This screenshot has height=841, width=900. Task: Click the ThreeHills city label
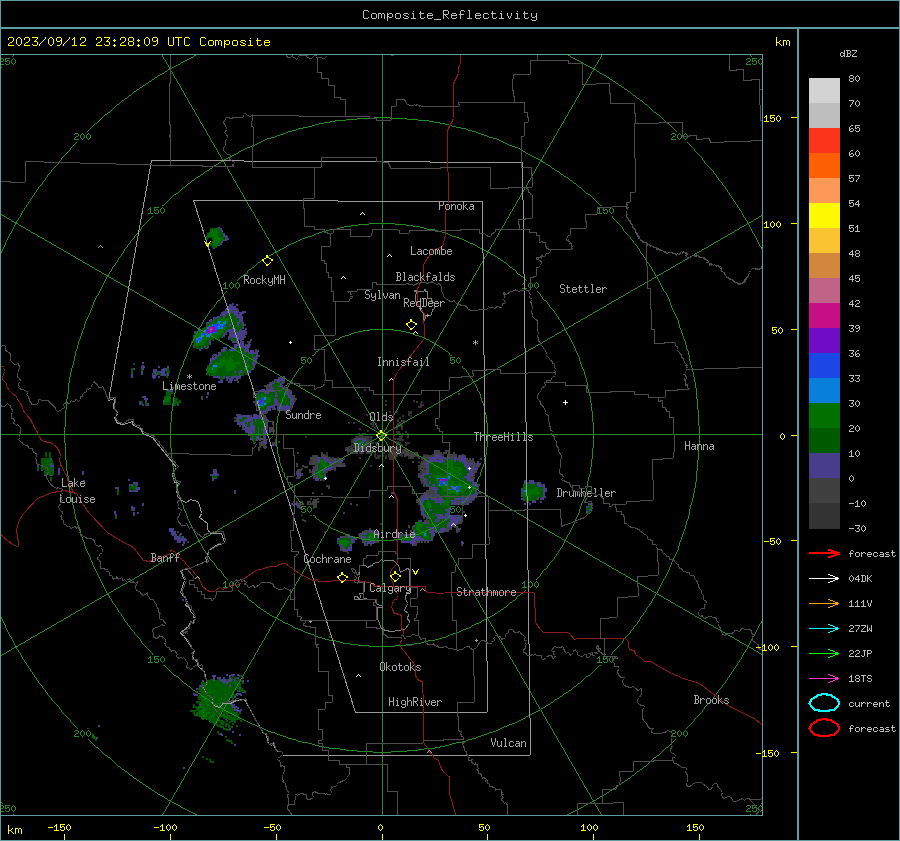tap(503, 437)
